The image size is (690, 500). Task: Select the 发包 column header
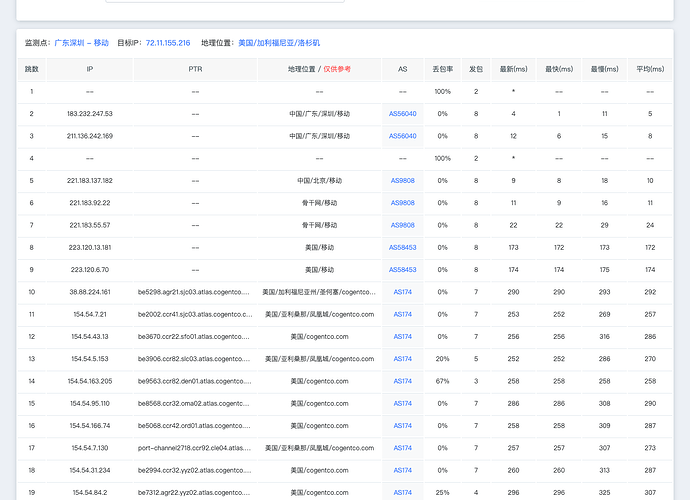[476, 69]
